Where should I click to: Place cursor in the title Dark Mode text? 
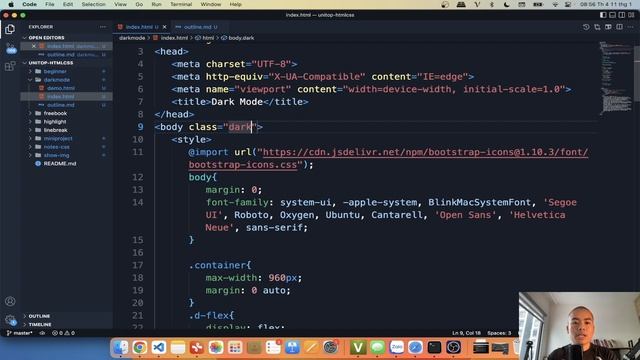[237, 102]
